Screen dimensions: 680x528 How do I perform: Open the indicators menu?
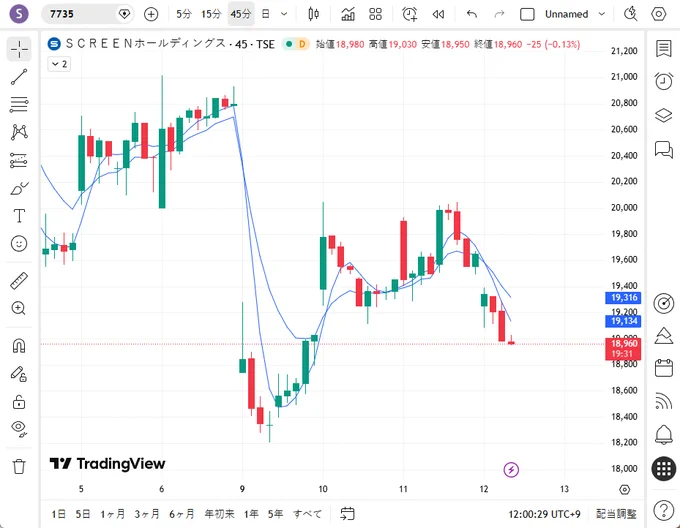tap(348, 14)
